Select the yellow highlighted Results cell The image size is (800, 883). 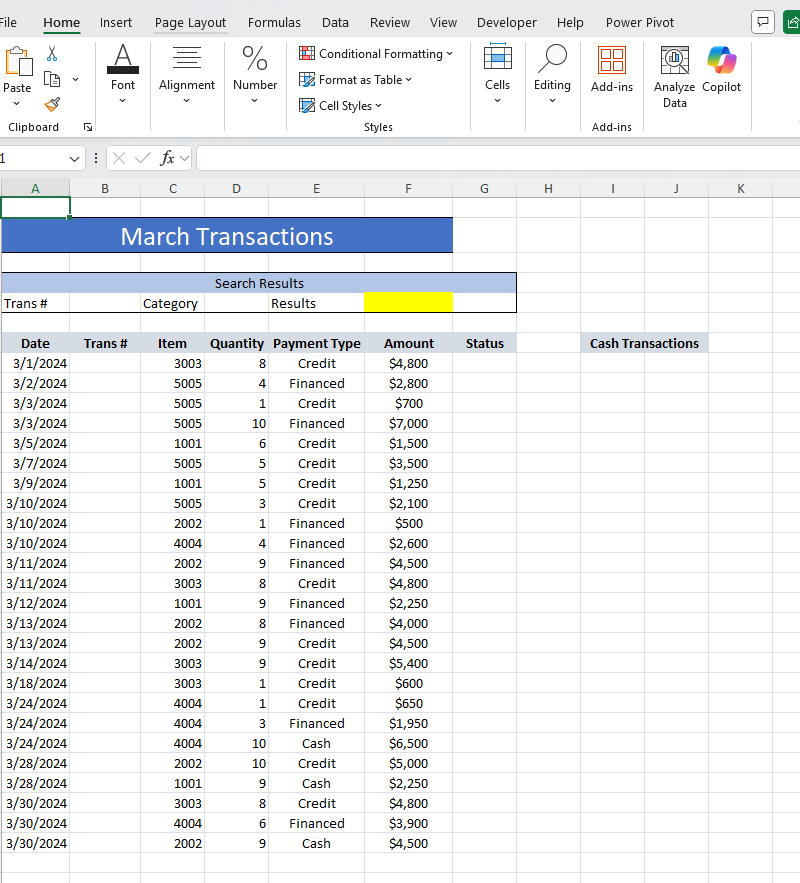(408, 302)
